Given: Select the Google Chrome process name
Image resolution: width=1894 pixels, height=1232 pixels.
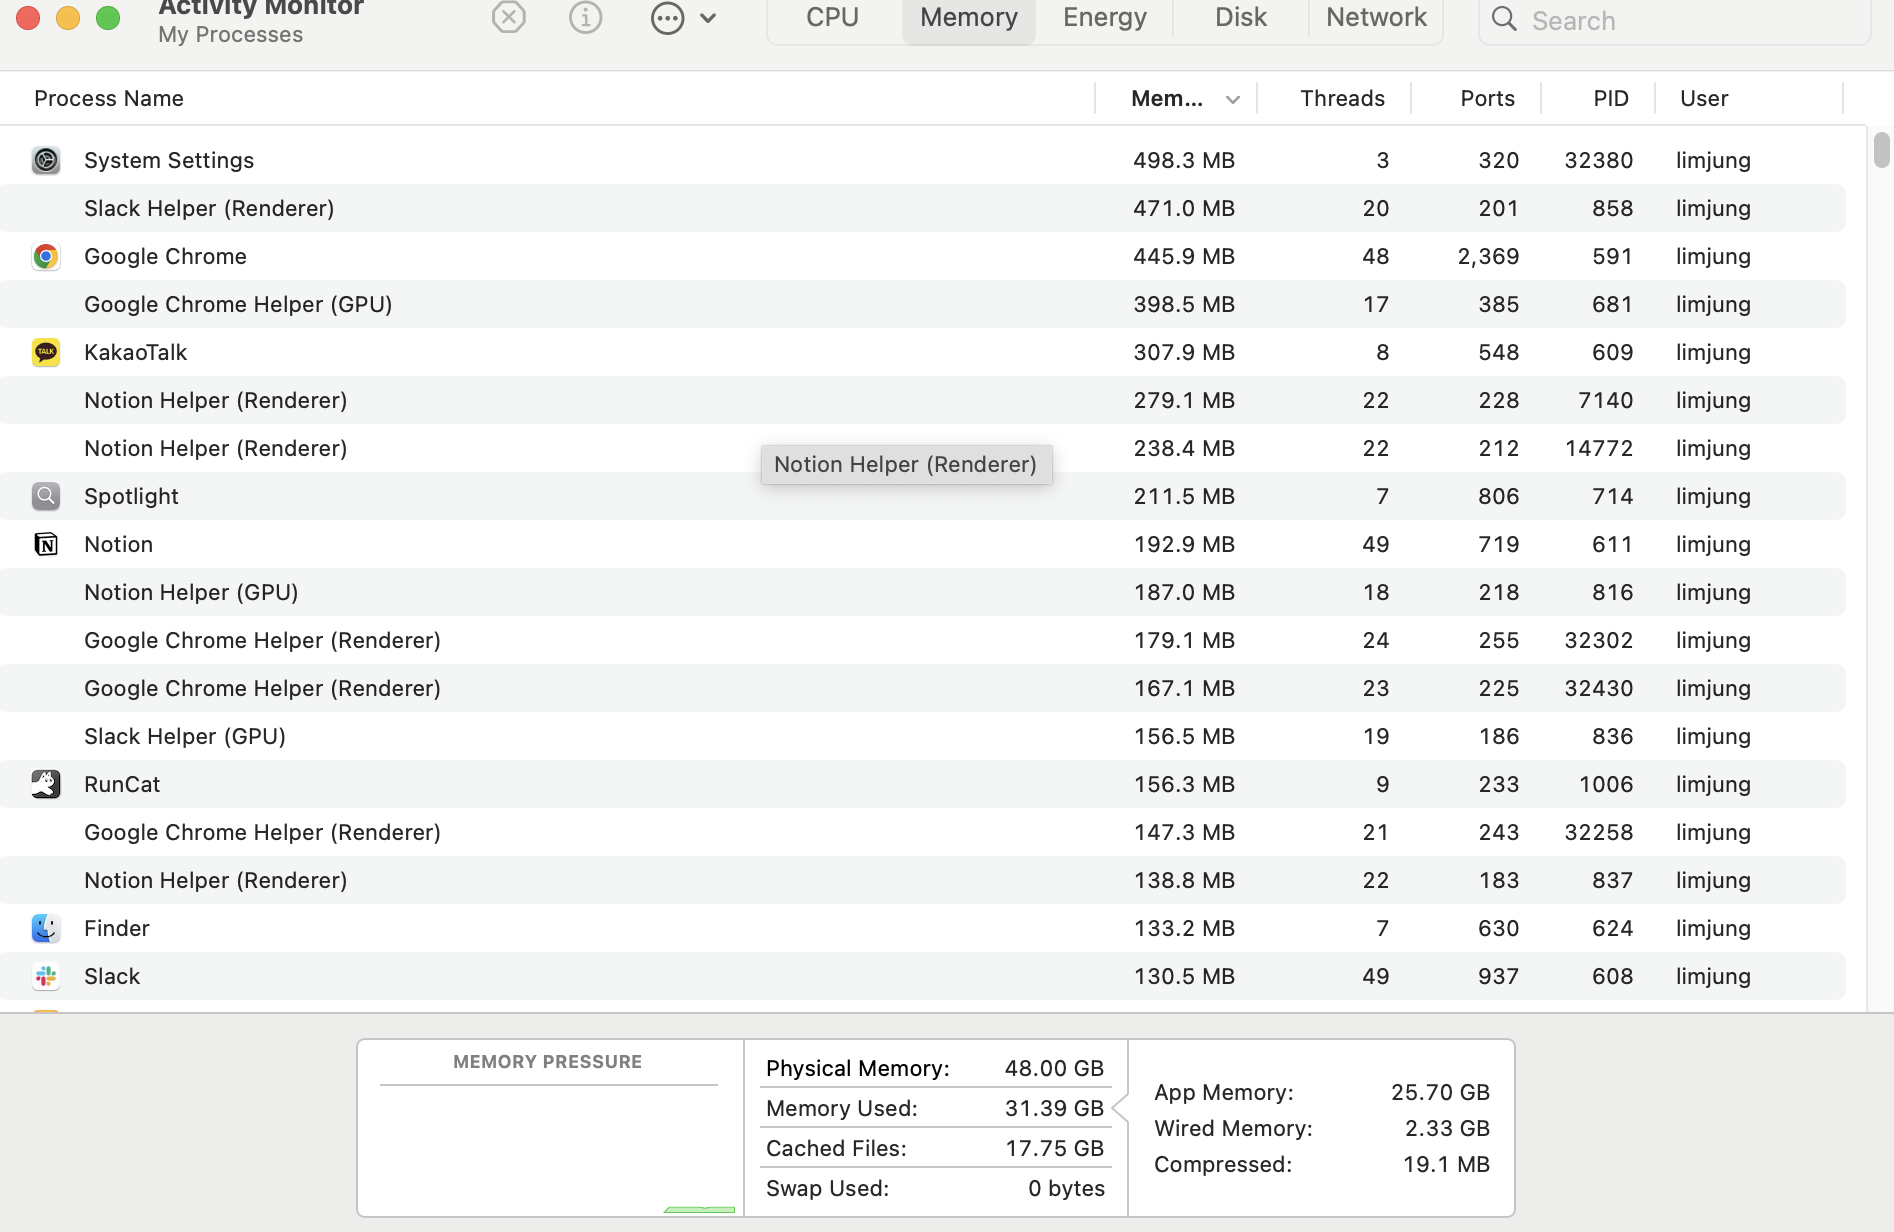Looking at the screenshot, I should [165, 256].
